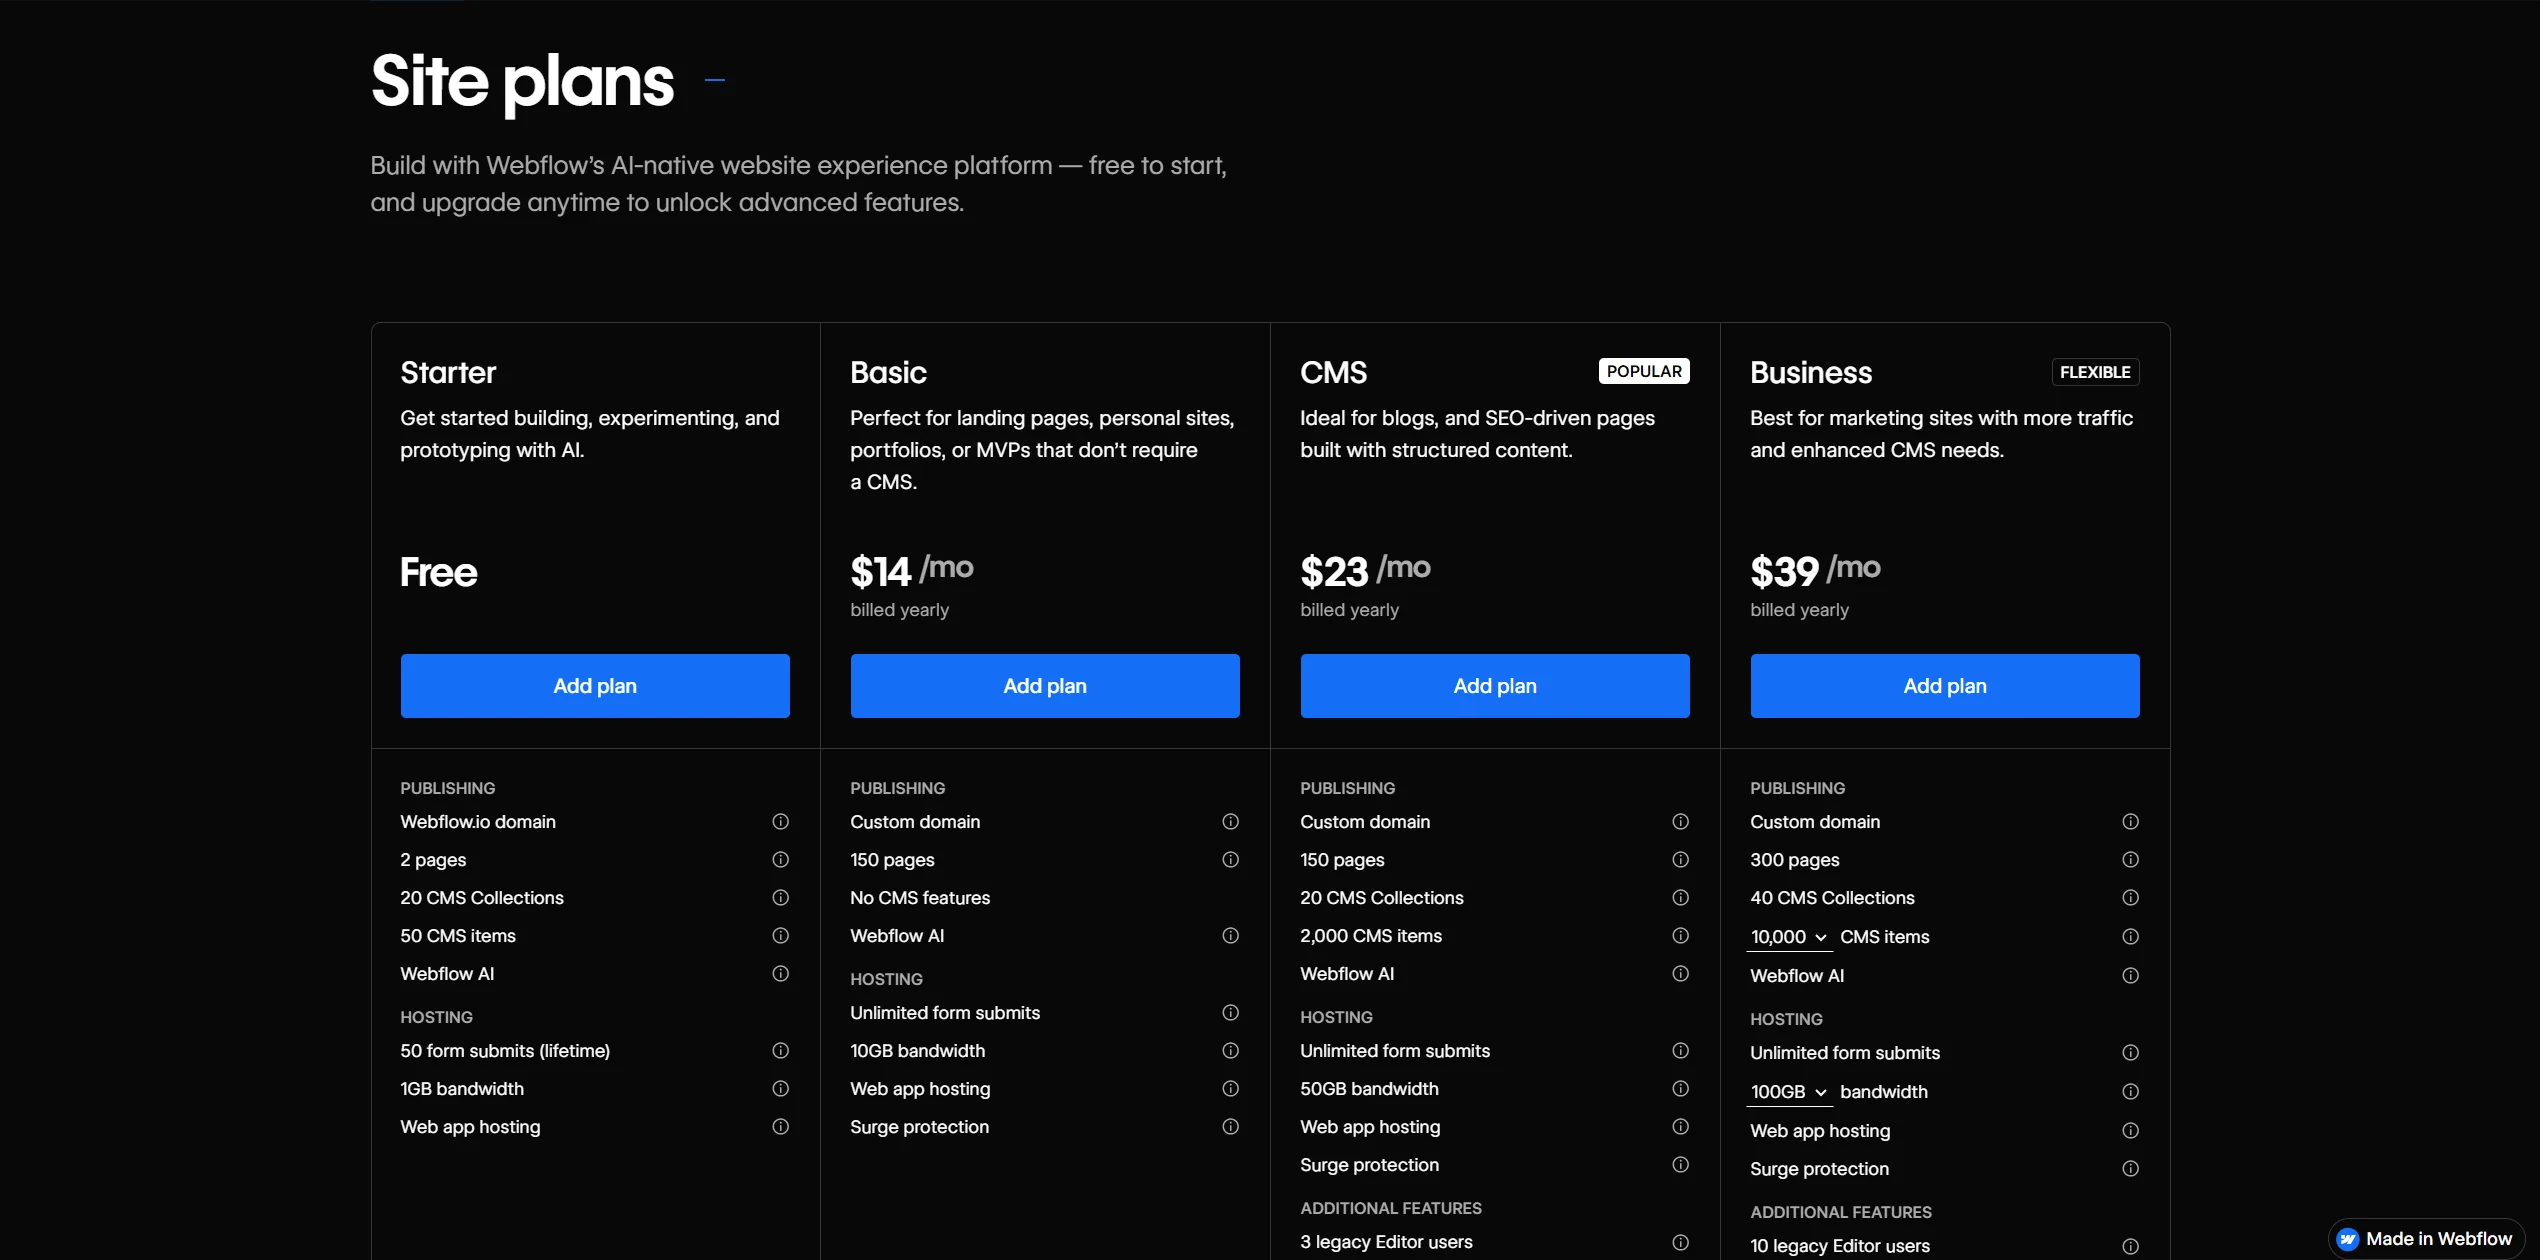Click info icon for 40 CMS Collections
Screen dimensions: 2540x1260
(2130, 897)
